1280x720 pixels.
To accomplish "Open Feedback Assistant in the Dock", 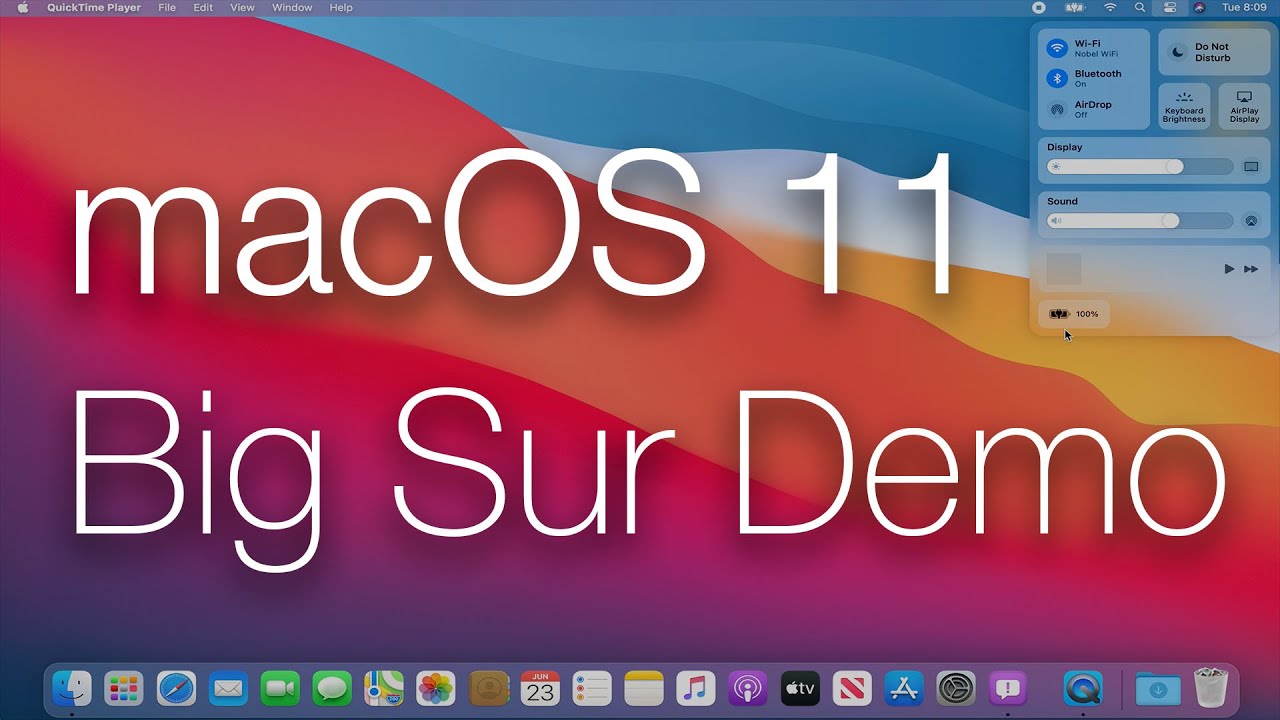I will tap(1008, 688).
